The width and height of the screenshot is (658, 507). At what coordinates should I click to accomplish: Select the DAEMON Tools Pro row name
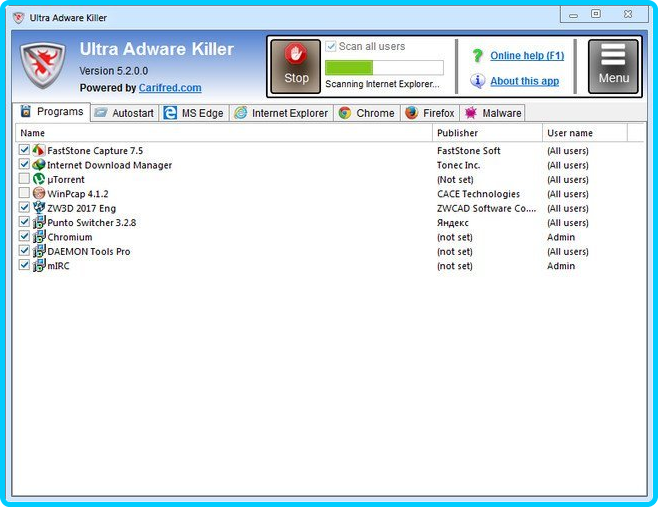[x=89, y=251]
